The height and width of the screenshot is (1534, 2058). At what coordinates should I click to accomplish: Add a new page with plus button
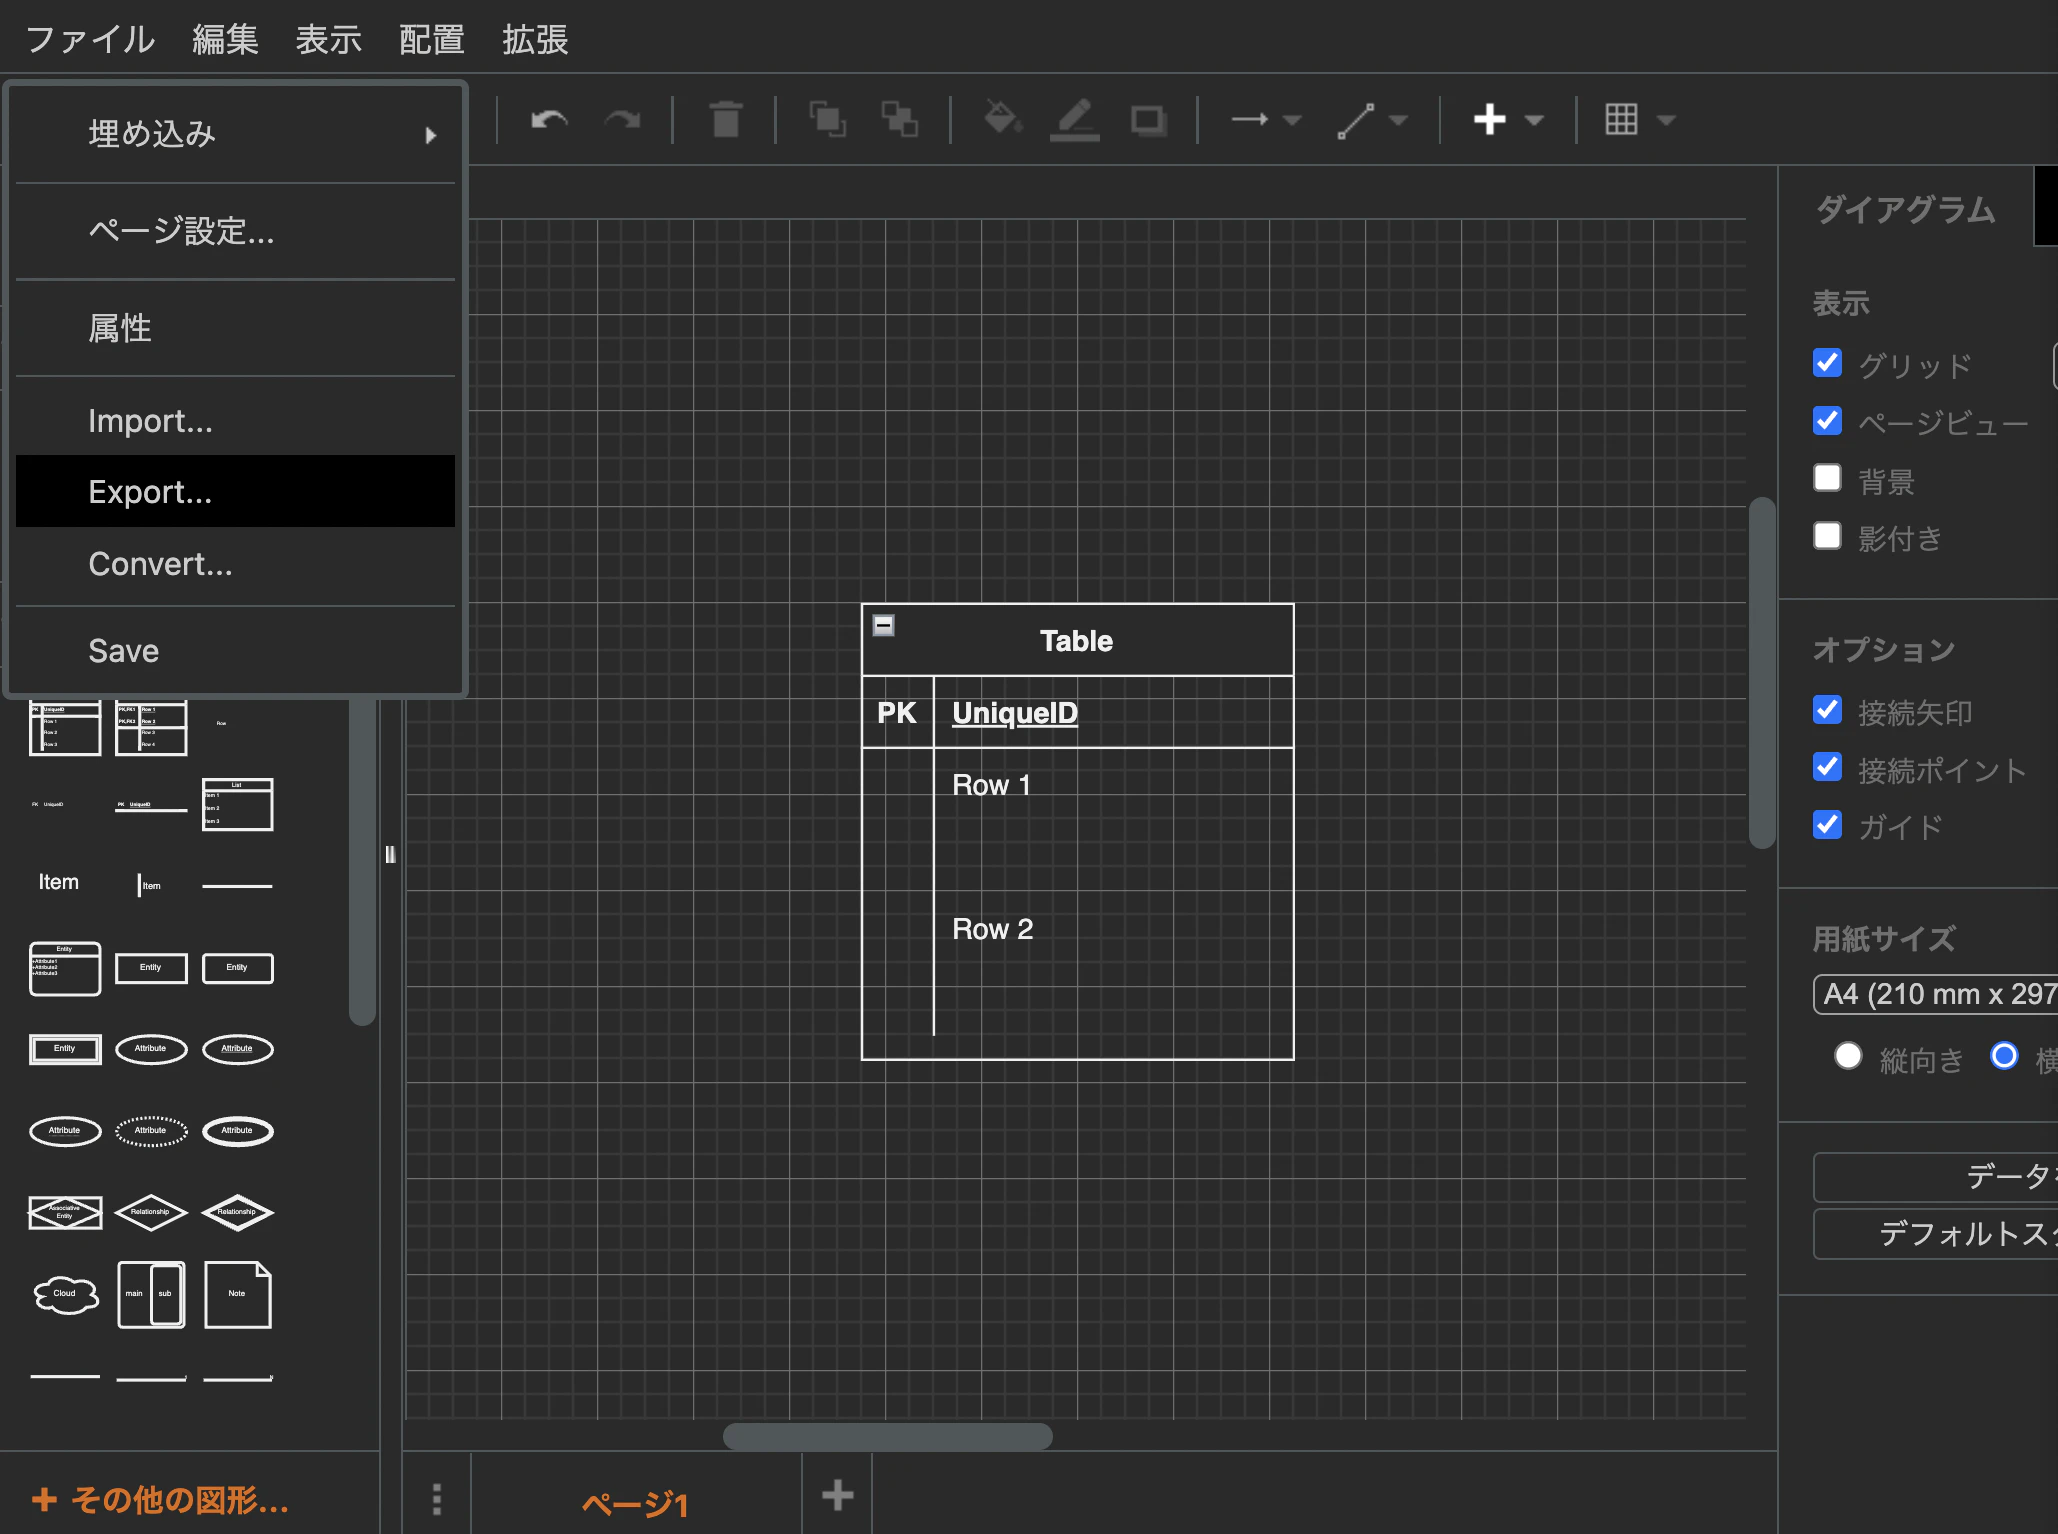pyautogui.click(x=837, y=1496)
